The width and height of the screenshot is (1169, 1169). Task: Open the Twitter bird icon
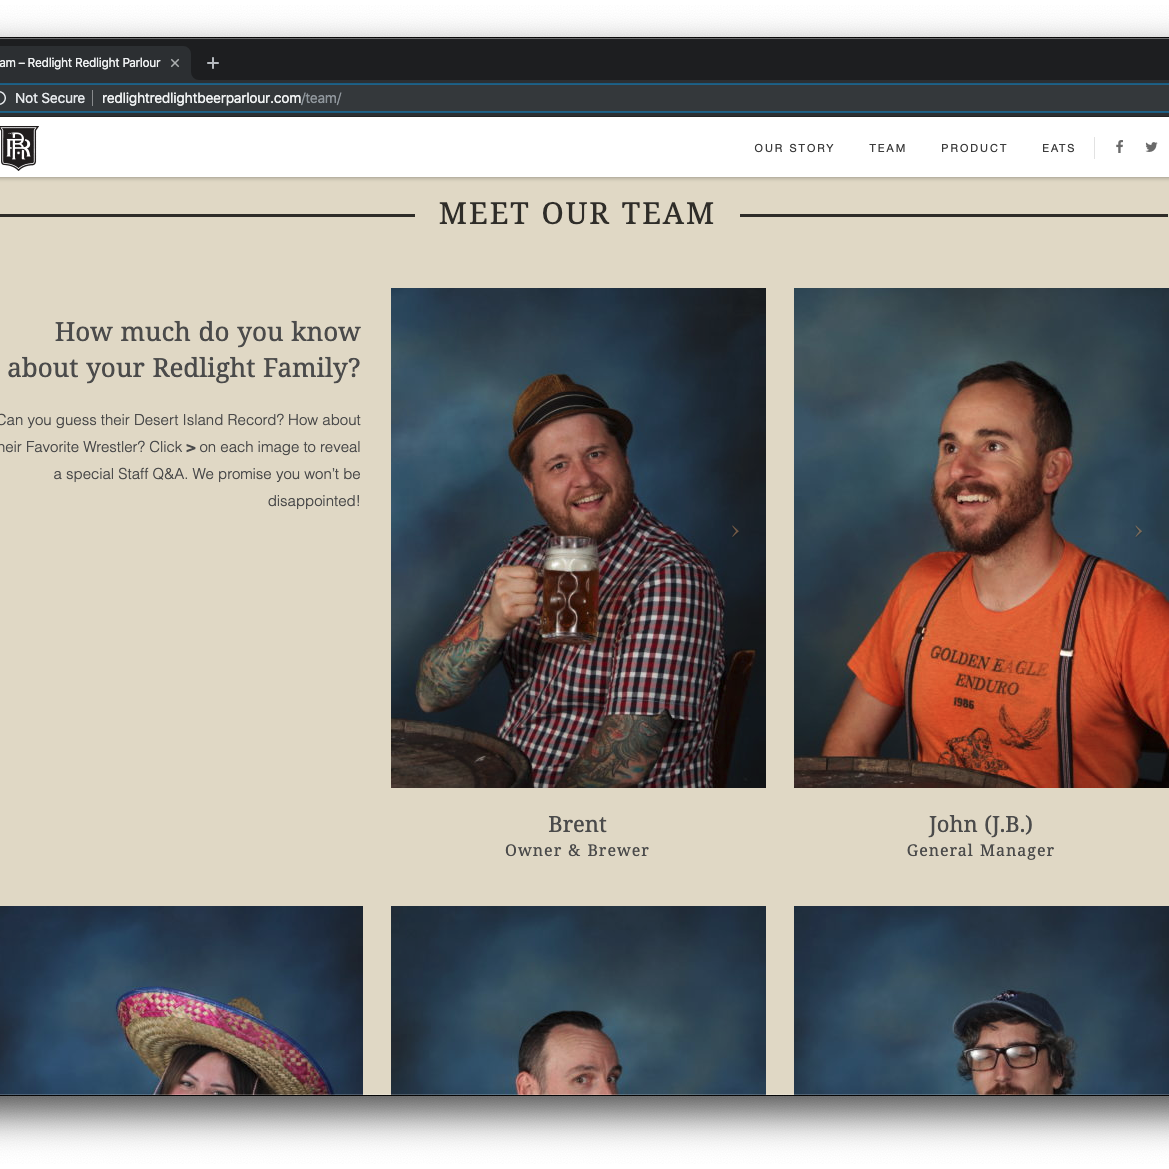pyautogui.click(x=1151, y=147)
